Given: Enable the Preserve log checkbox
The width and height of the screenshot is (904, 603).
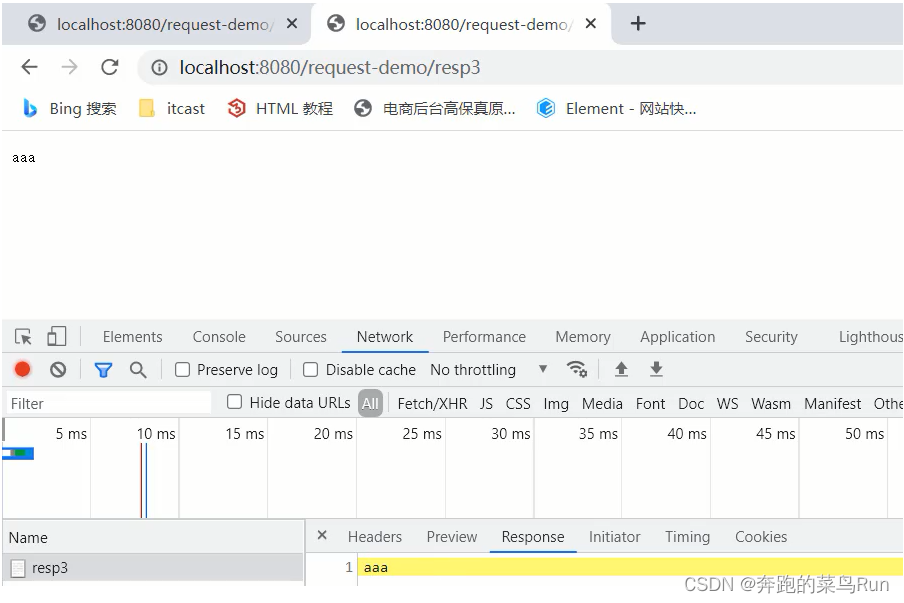Looking at the screenshot, I should [182, 369].
